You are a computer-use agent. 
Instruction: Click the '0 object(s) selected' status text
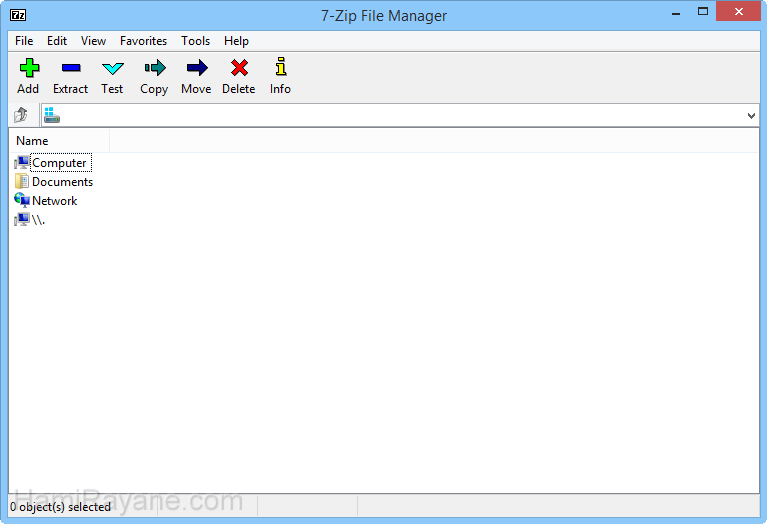click(x=61, y=507)
